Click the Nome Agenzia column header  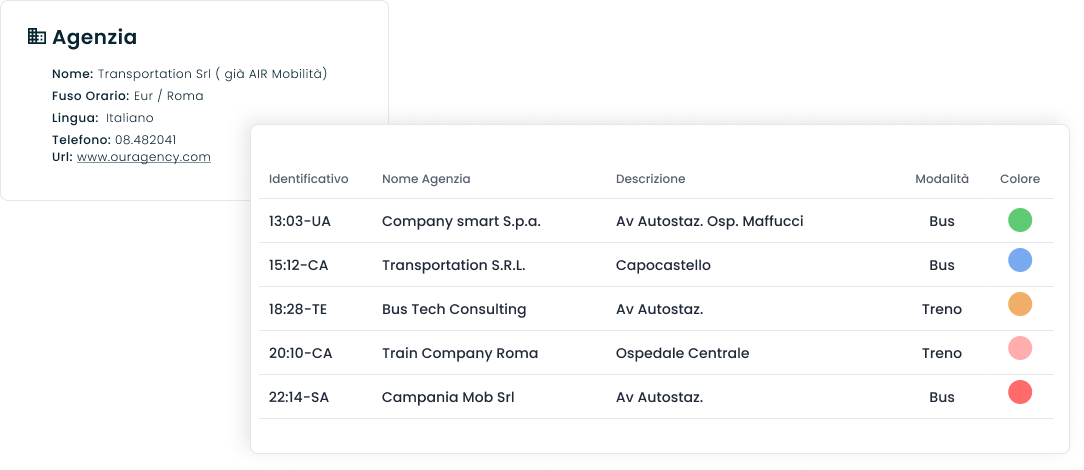426,179
